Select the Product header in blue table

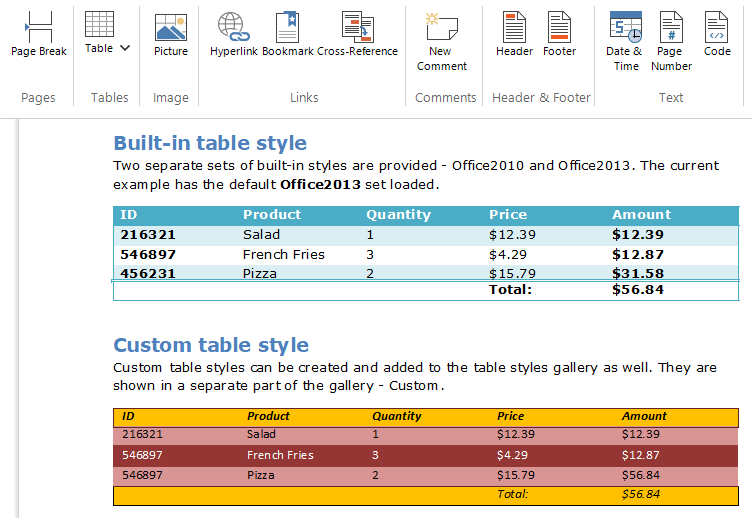tap(272, 214)
